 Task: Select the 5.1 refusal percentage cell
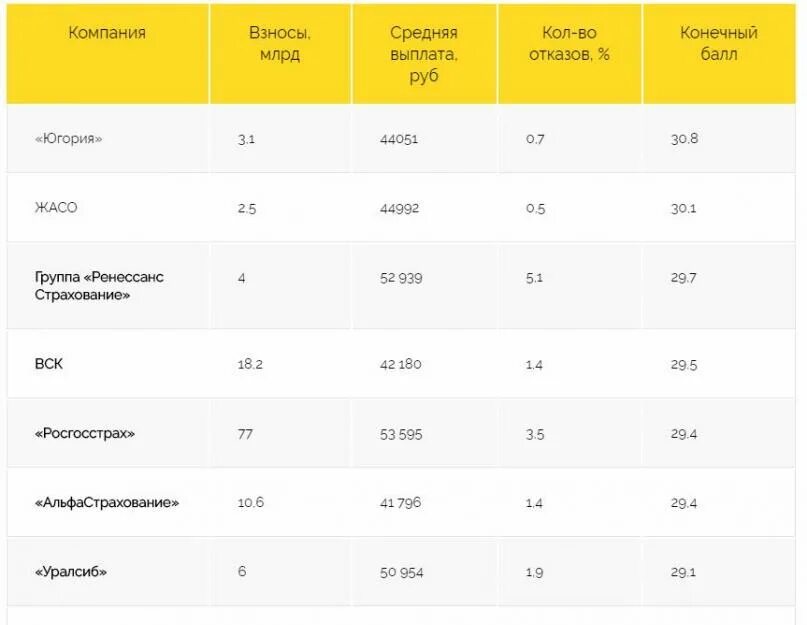534,278
